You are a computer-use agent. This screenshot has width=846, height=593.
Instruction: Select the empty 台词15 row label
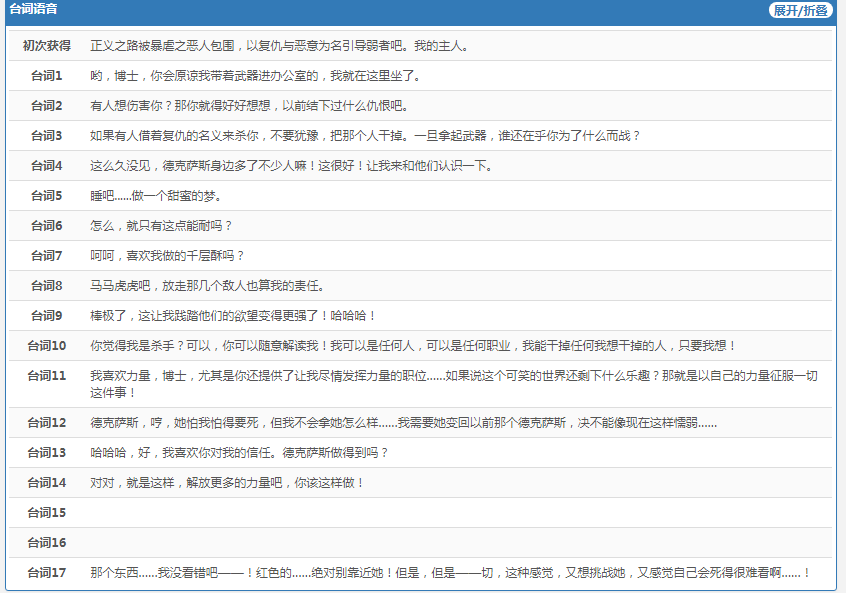46,513
